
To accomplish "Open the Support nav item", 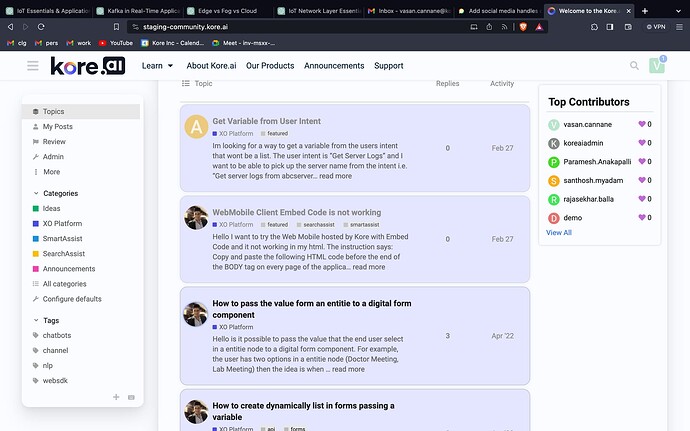I will click(x=389, y=66).
